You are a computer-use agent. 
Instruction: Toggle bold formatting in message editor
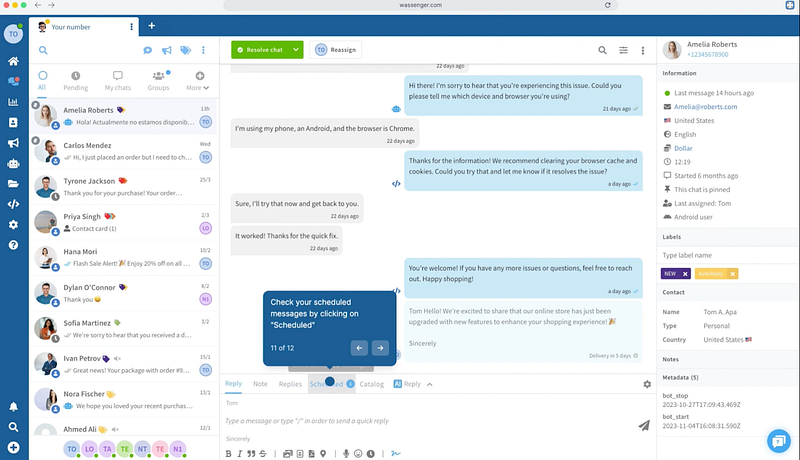pos(228,453)
